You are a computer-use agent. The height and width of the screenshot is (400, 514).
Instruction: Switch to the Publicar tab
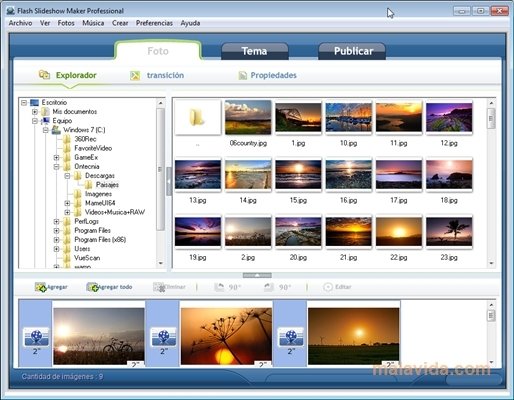[352, 51]
